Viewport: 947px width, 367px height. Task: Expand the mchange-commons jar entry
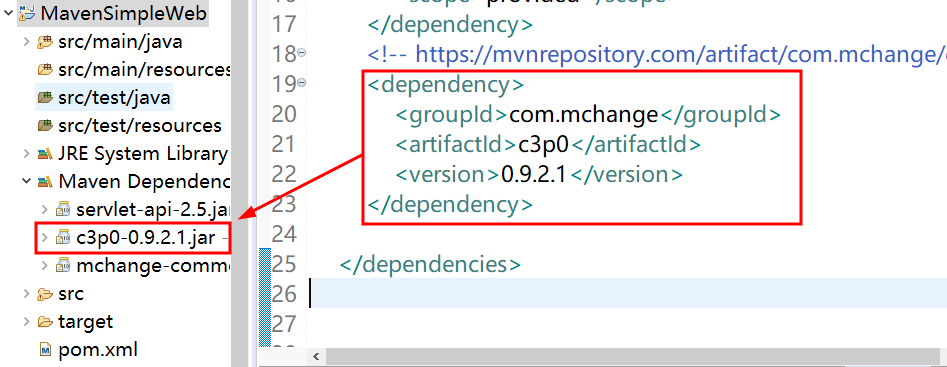tap(44, 265)
